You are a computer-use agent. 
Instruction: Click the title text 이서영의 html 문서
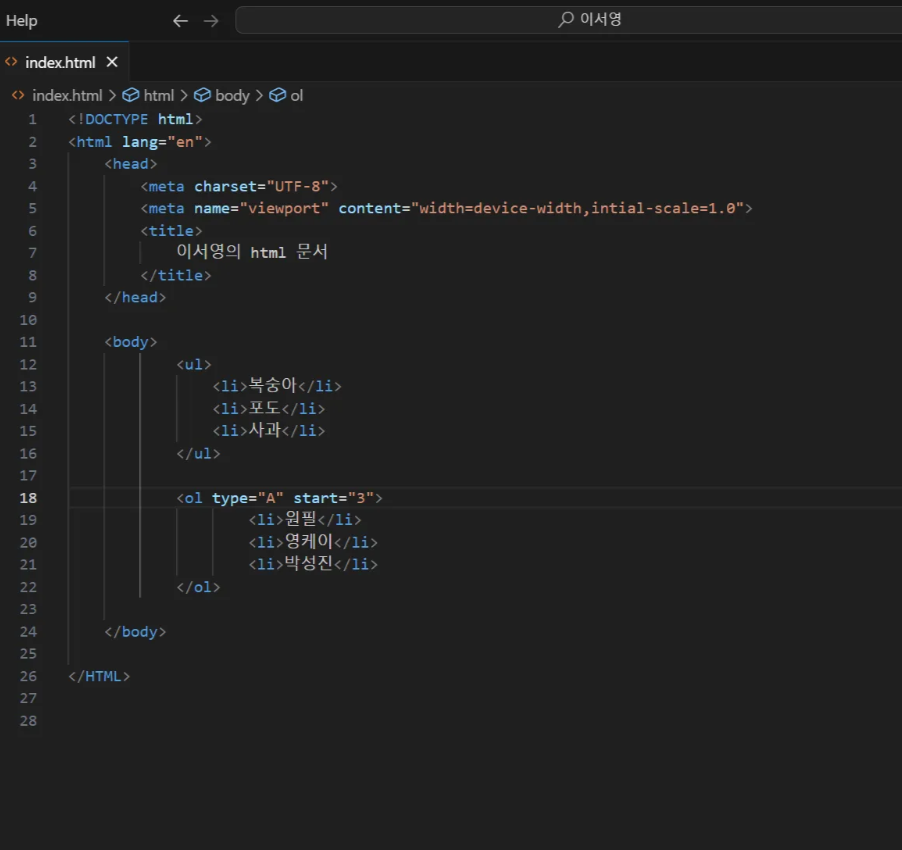coord(252,252)
